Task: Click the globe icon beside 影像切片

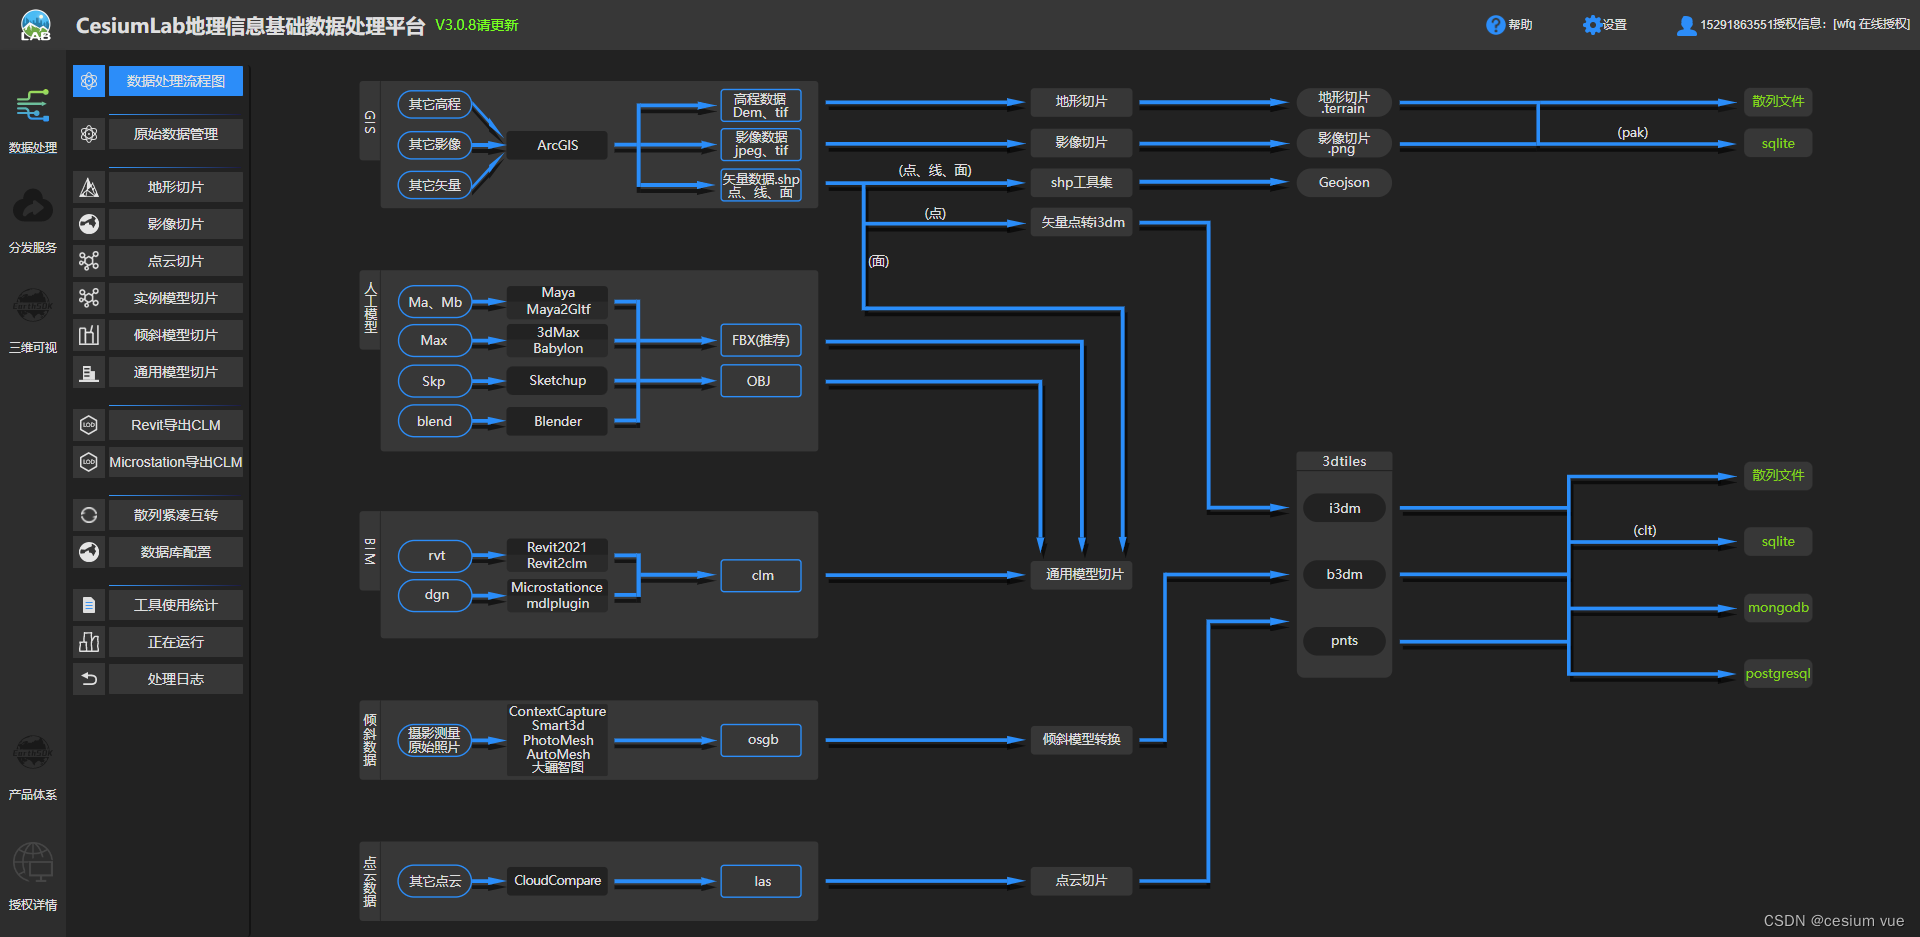Action: point(89,224)
